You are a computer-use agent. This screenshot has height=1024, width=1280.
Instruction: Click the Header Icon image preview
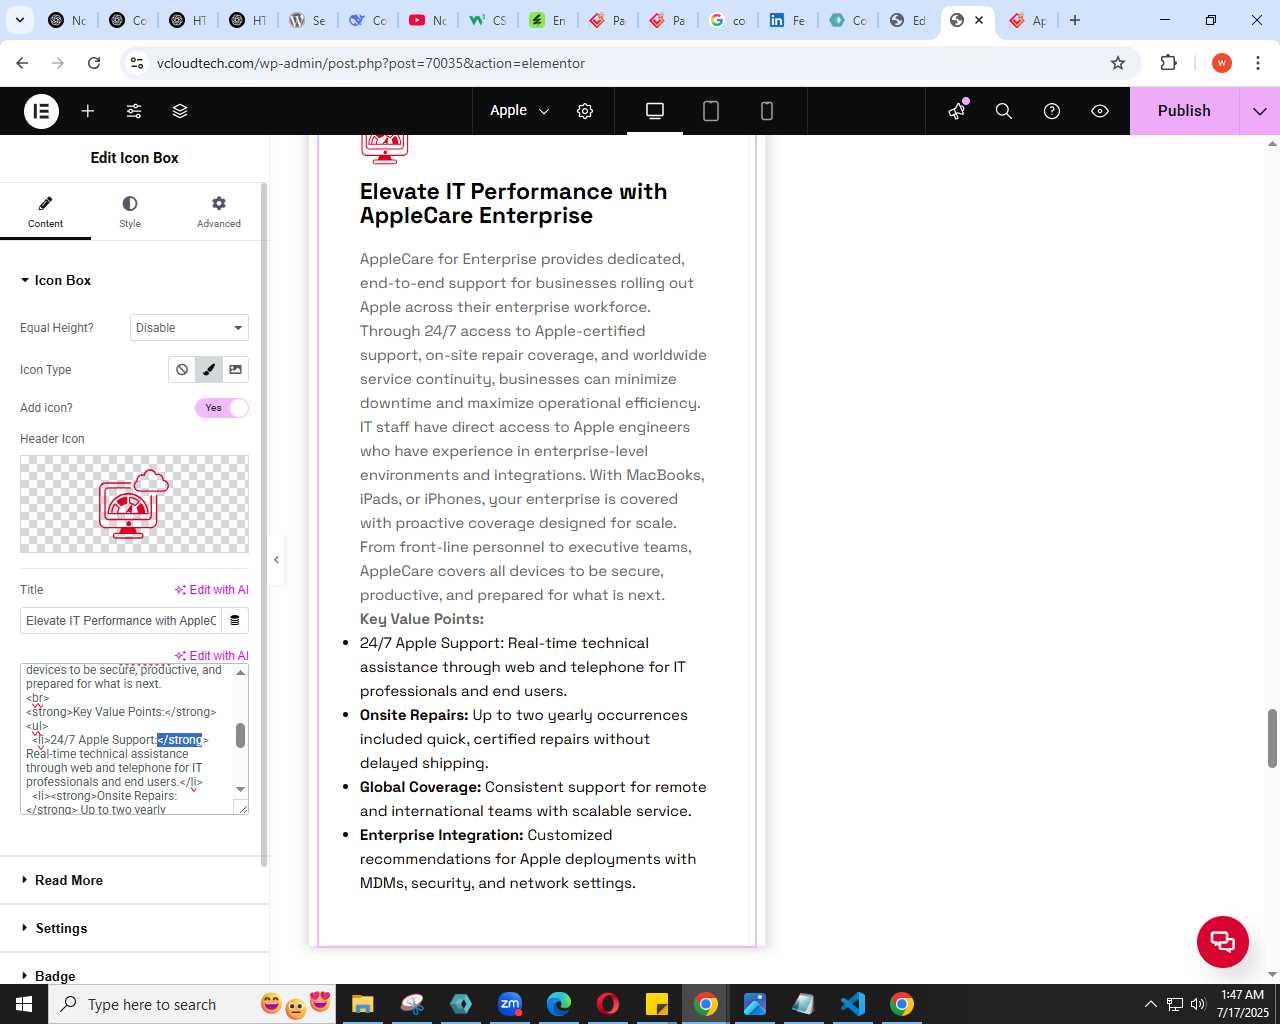coord(134,504)
